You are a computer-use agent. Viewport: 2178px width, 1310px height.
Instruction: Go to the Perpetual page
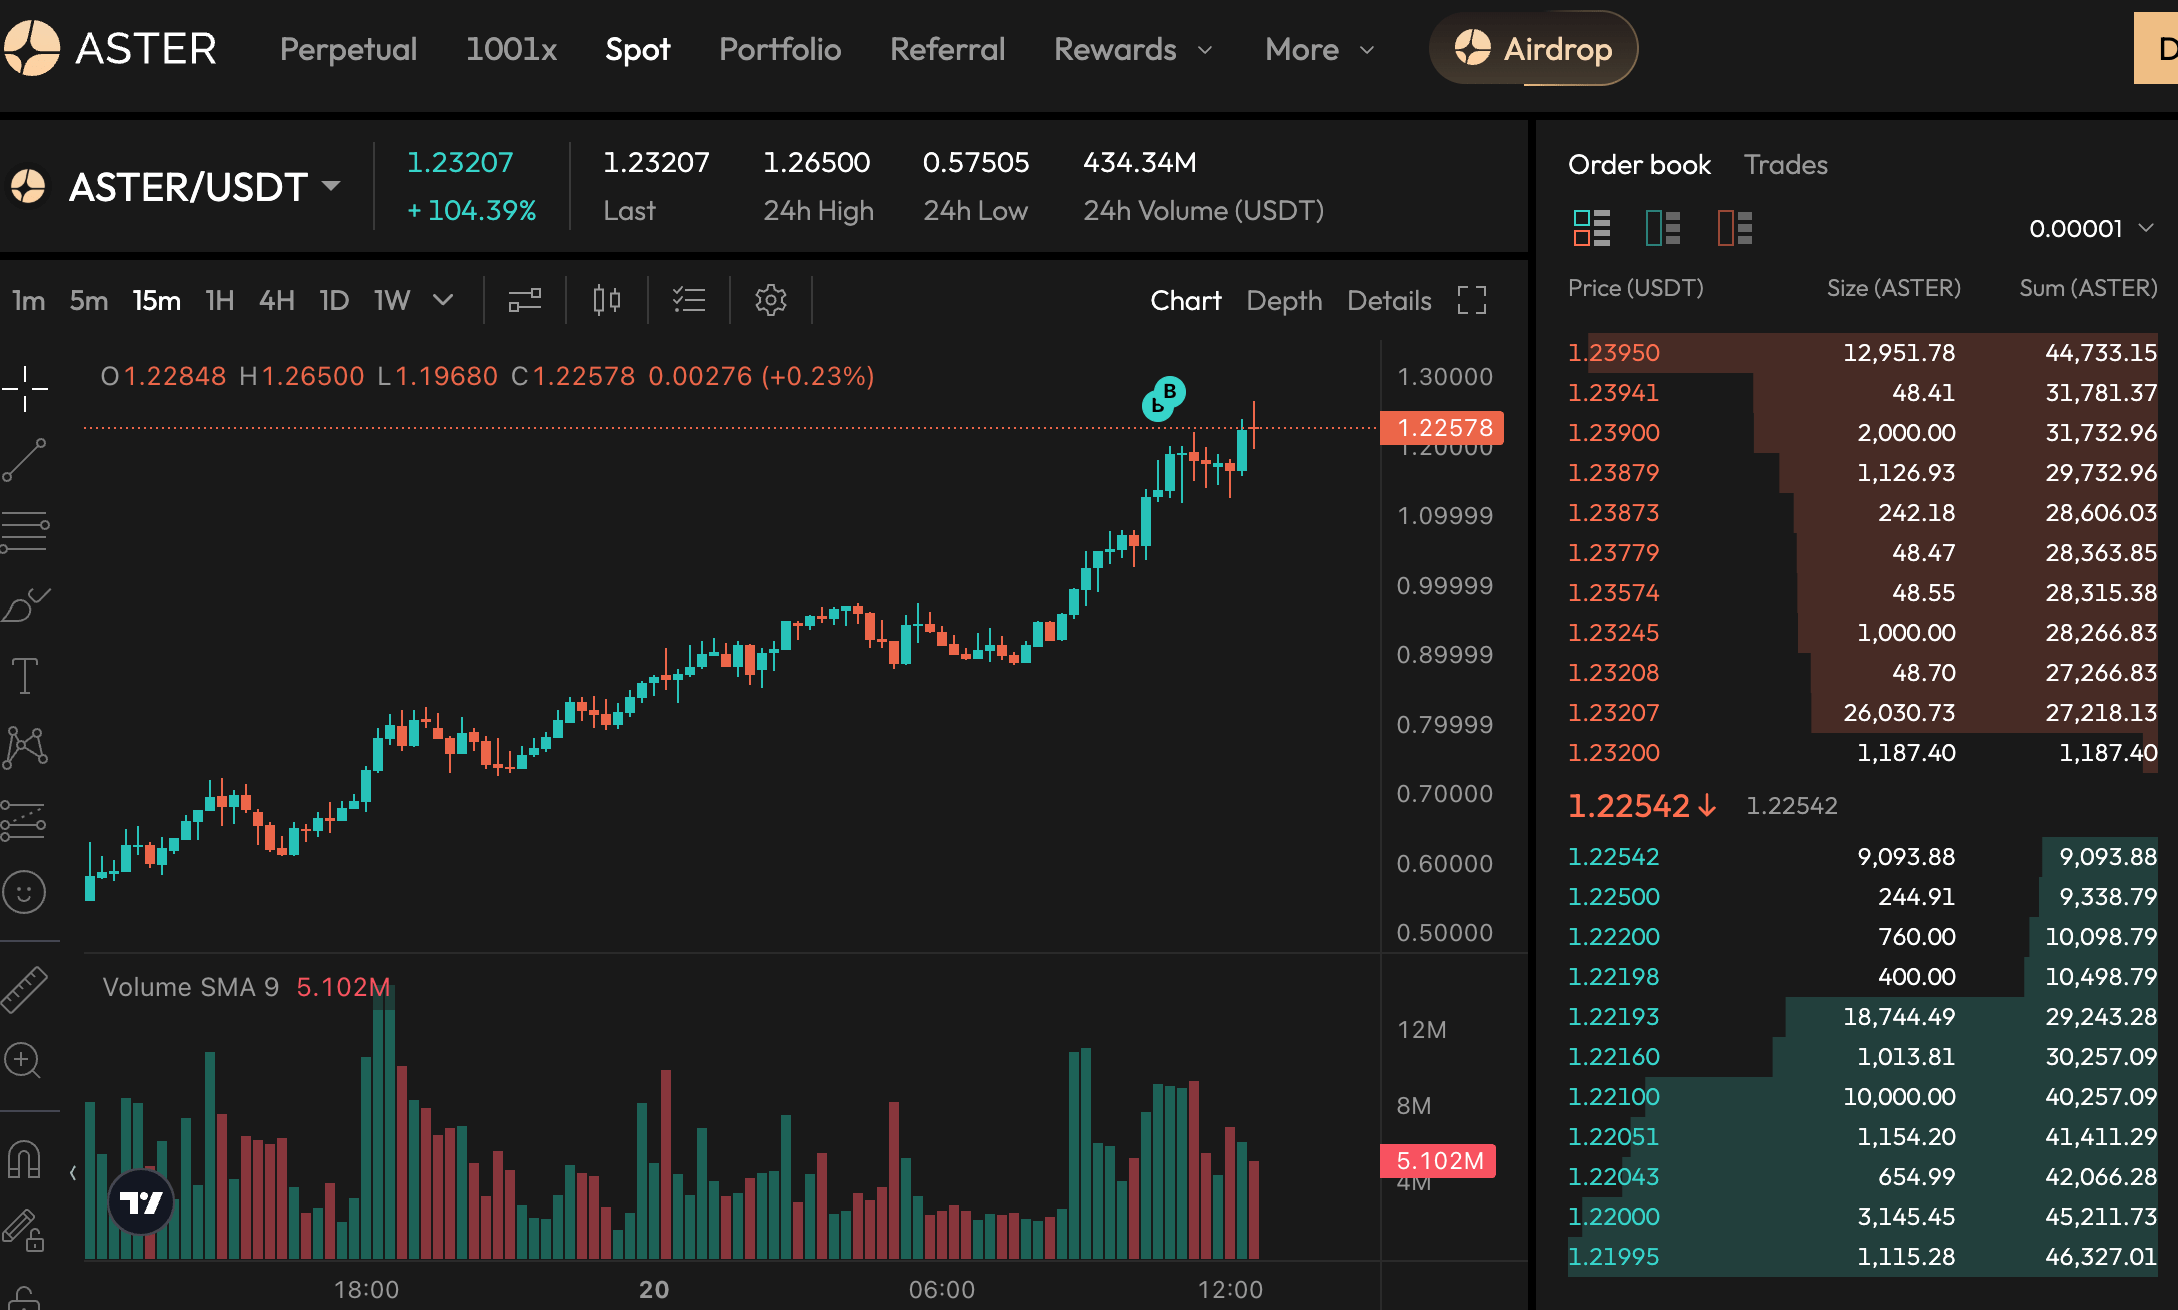click(x=348, y=49)
